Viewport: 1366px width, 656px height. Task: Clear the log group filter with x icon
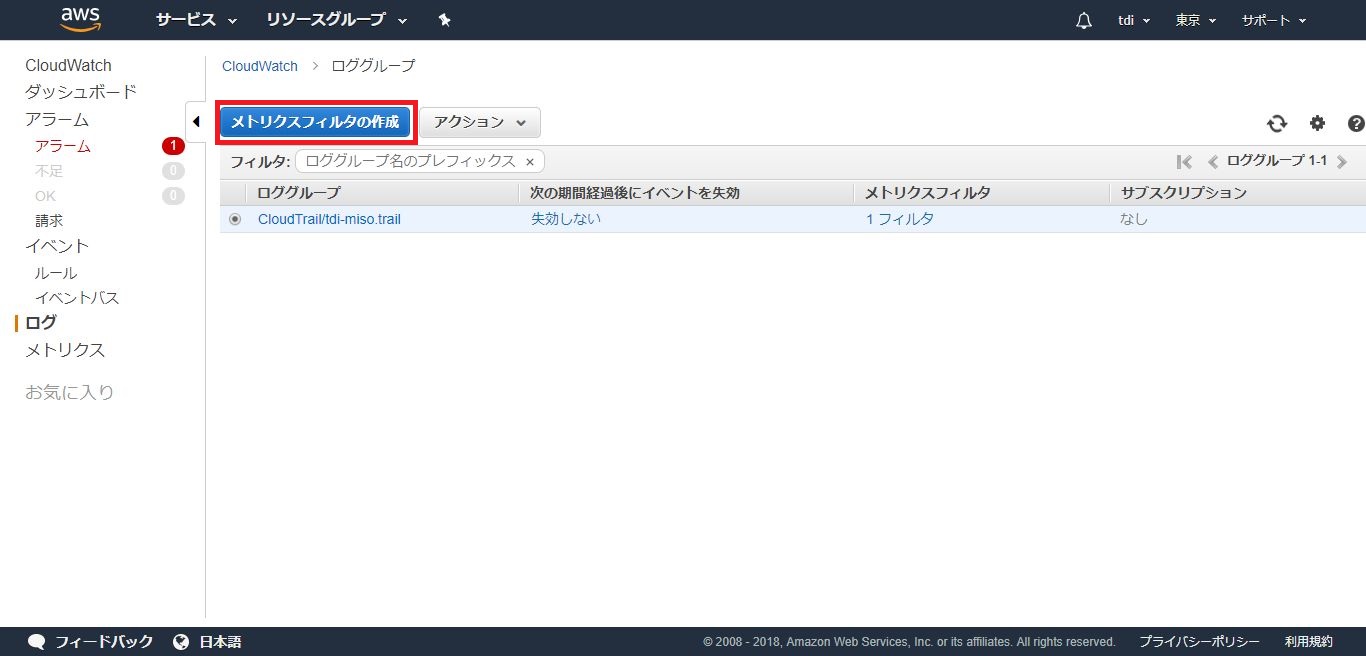pyautogui.click(x=530, y=162)
